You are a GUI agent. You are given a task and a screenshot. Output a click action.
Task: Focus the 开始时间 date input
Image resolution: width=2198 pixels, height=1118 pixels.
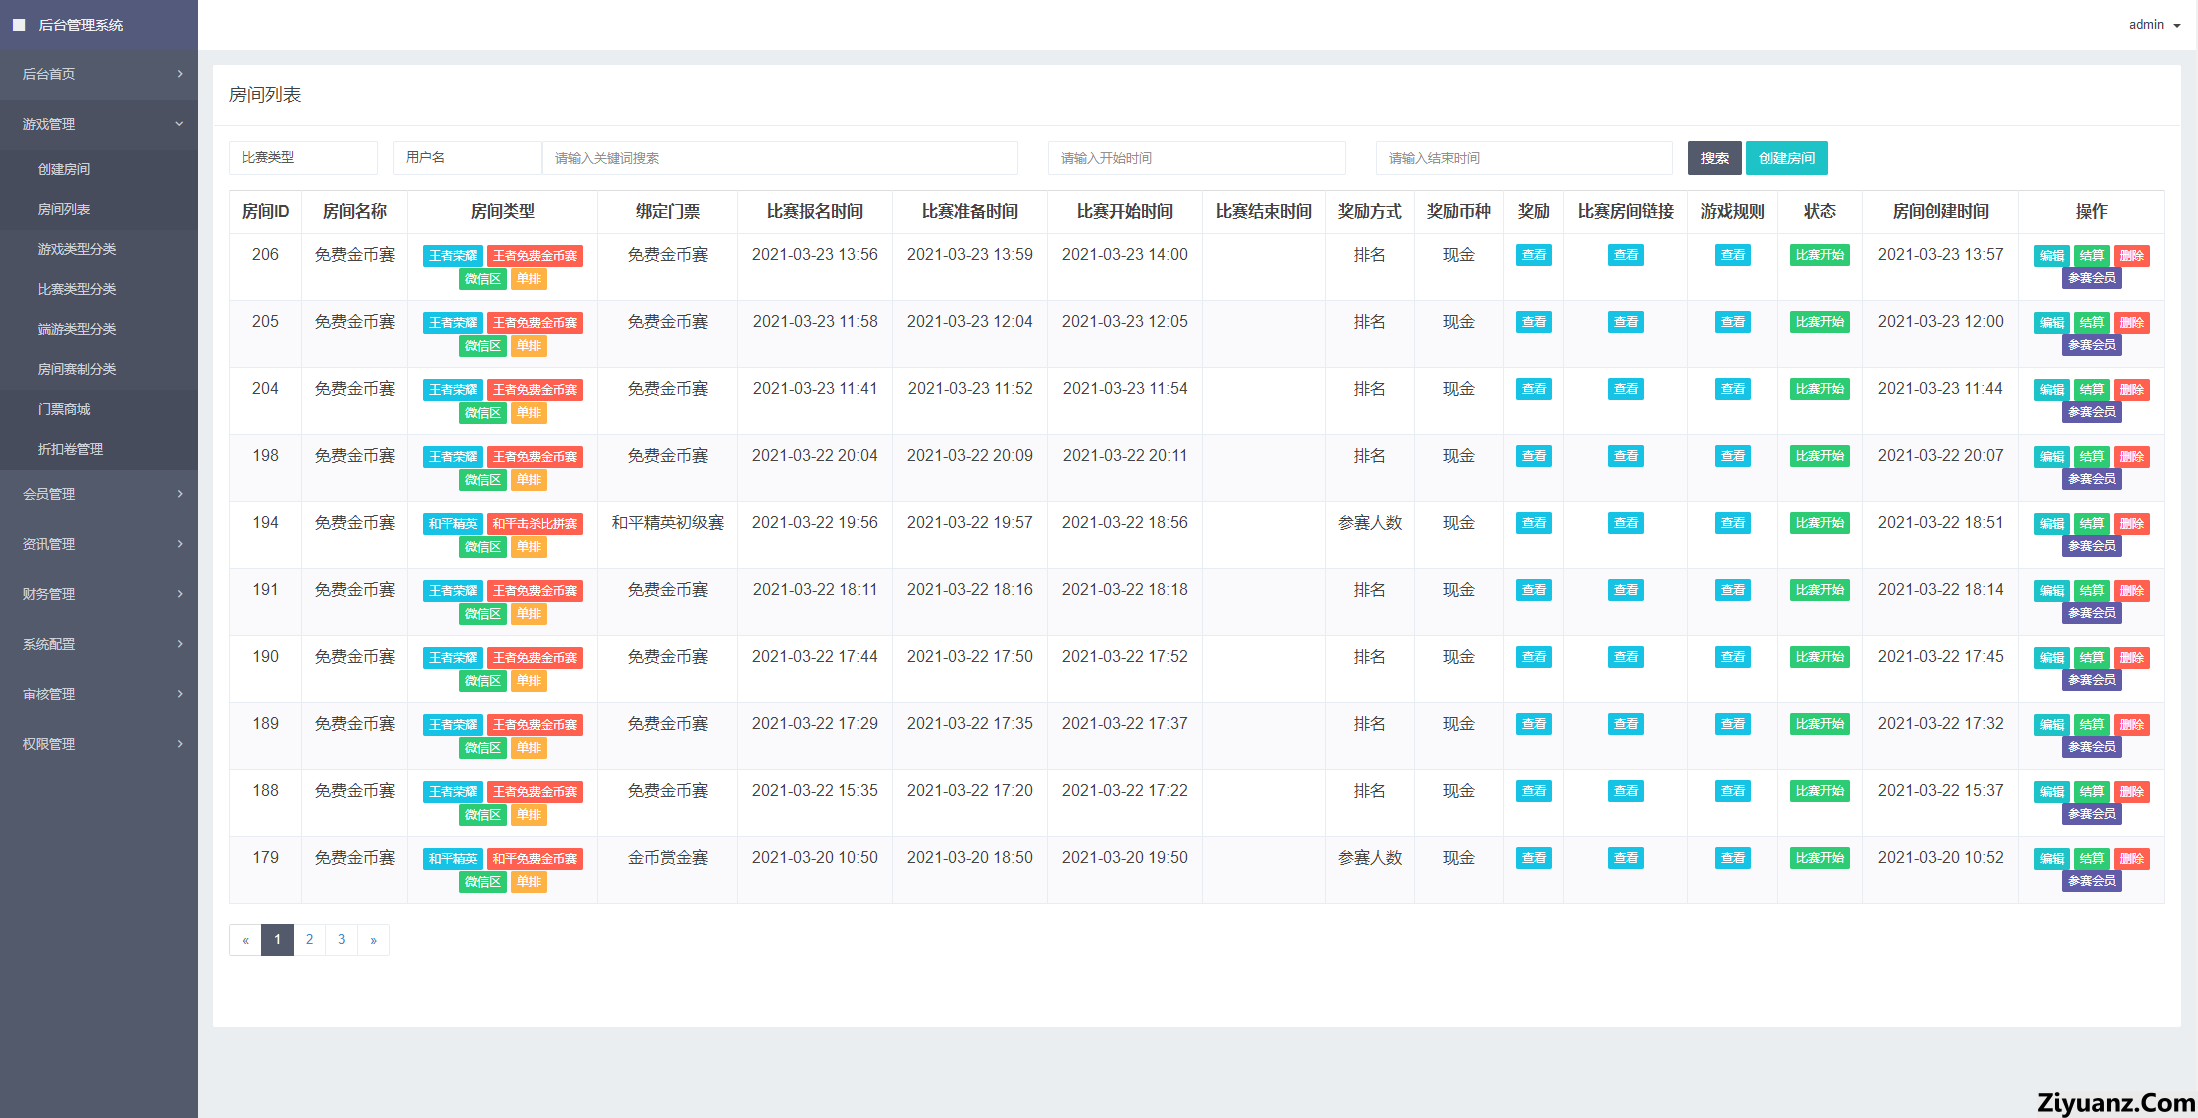1196,158
